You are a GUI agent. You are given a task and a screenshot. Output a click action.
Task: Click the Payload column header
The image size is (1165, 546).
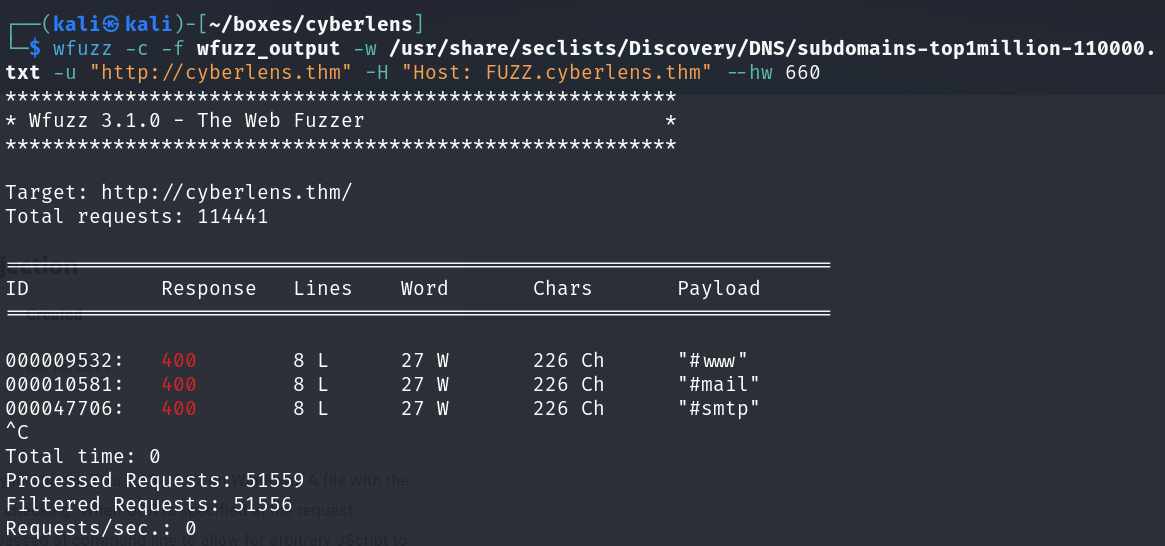click(719, 289)
